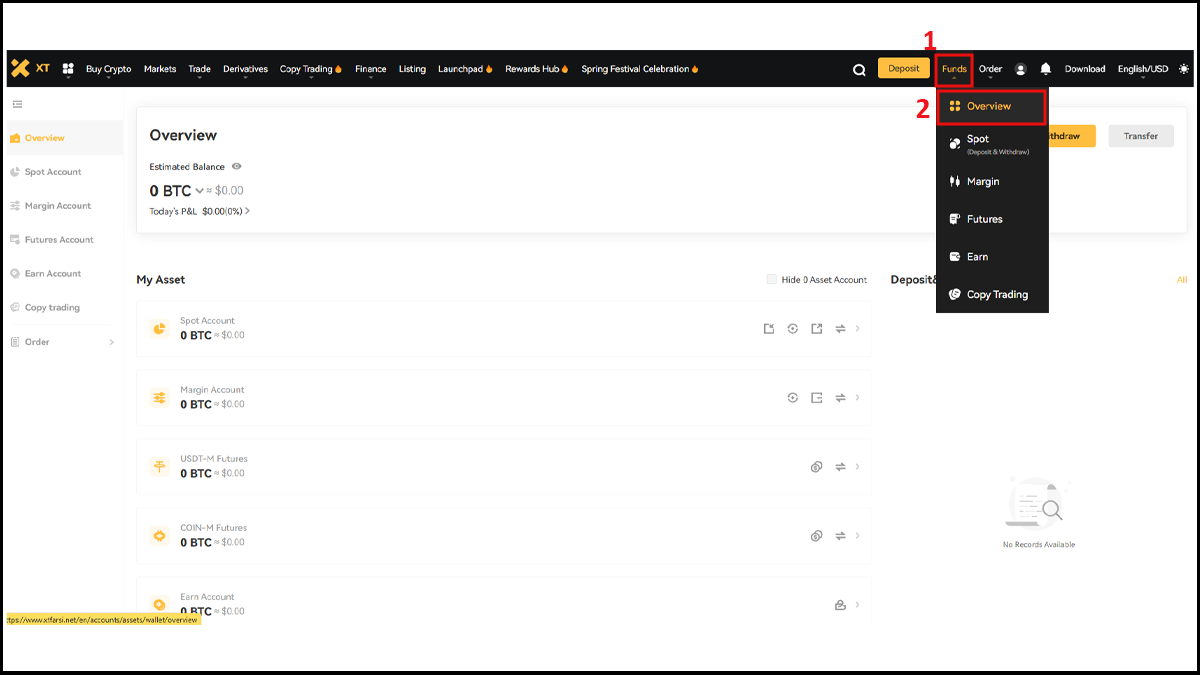Open Margin Account in the left sidebar
The height and width of the screenshot is (675, 1200).
coord(64,206)
